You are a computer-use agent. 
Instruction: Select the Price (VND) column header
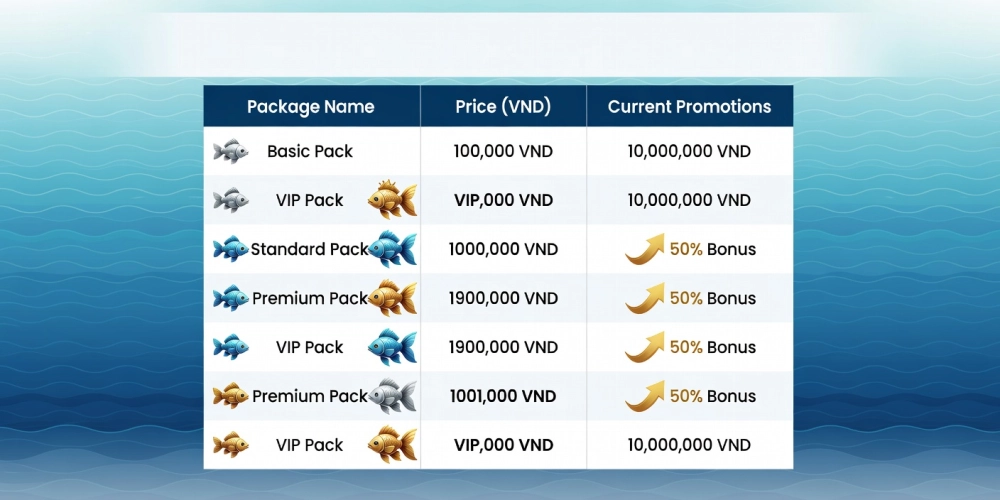tap(503, 107)
